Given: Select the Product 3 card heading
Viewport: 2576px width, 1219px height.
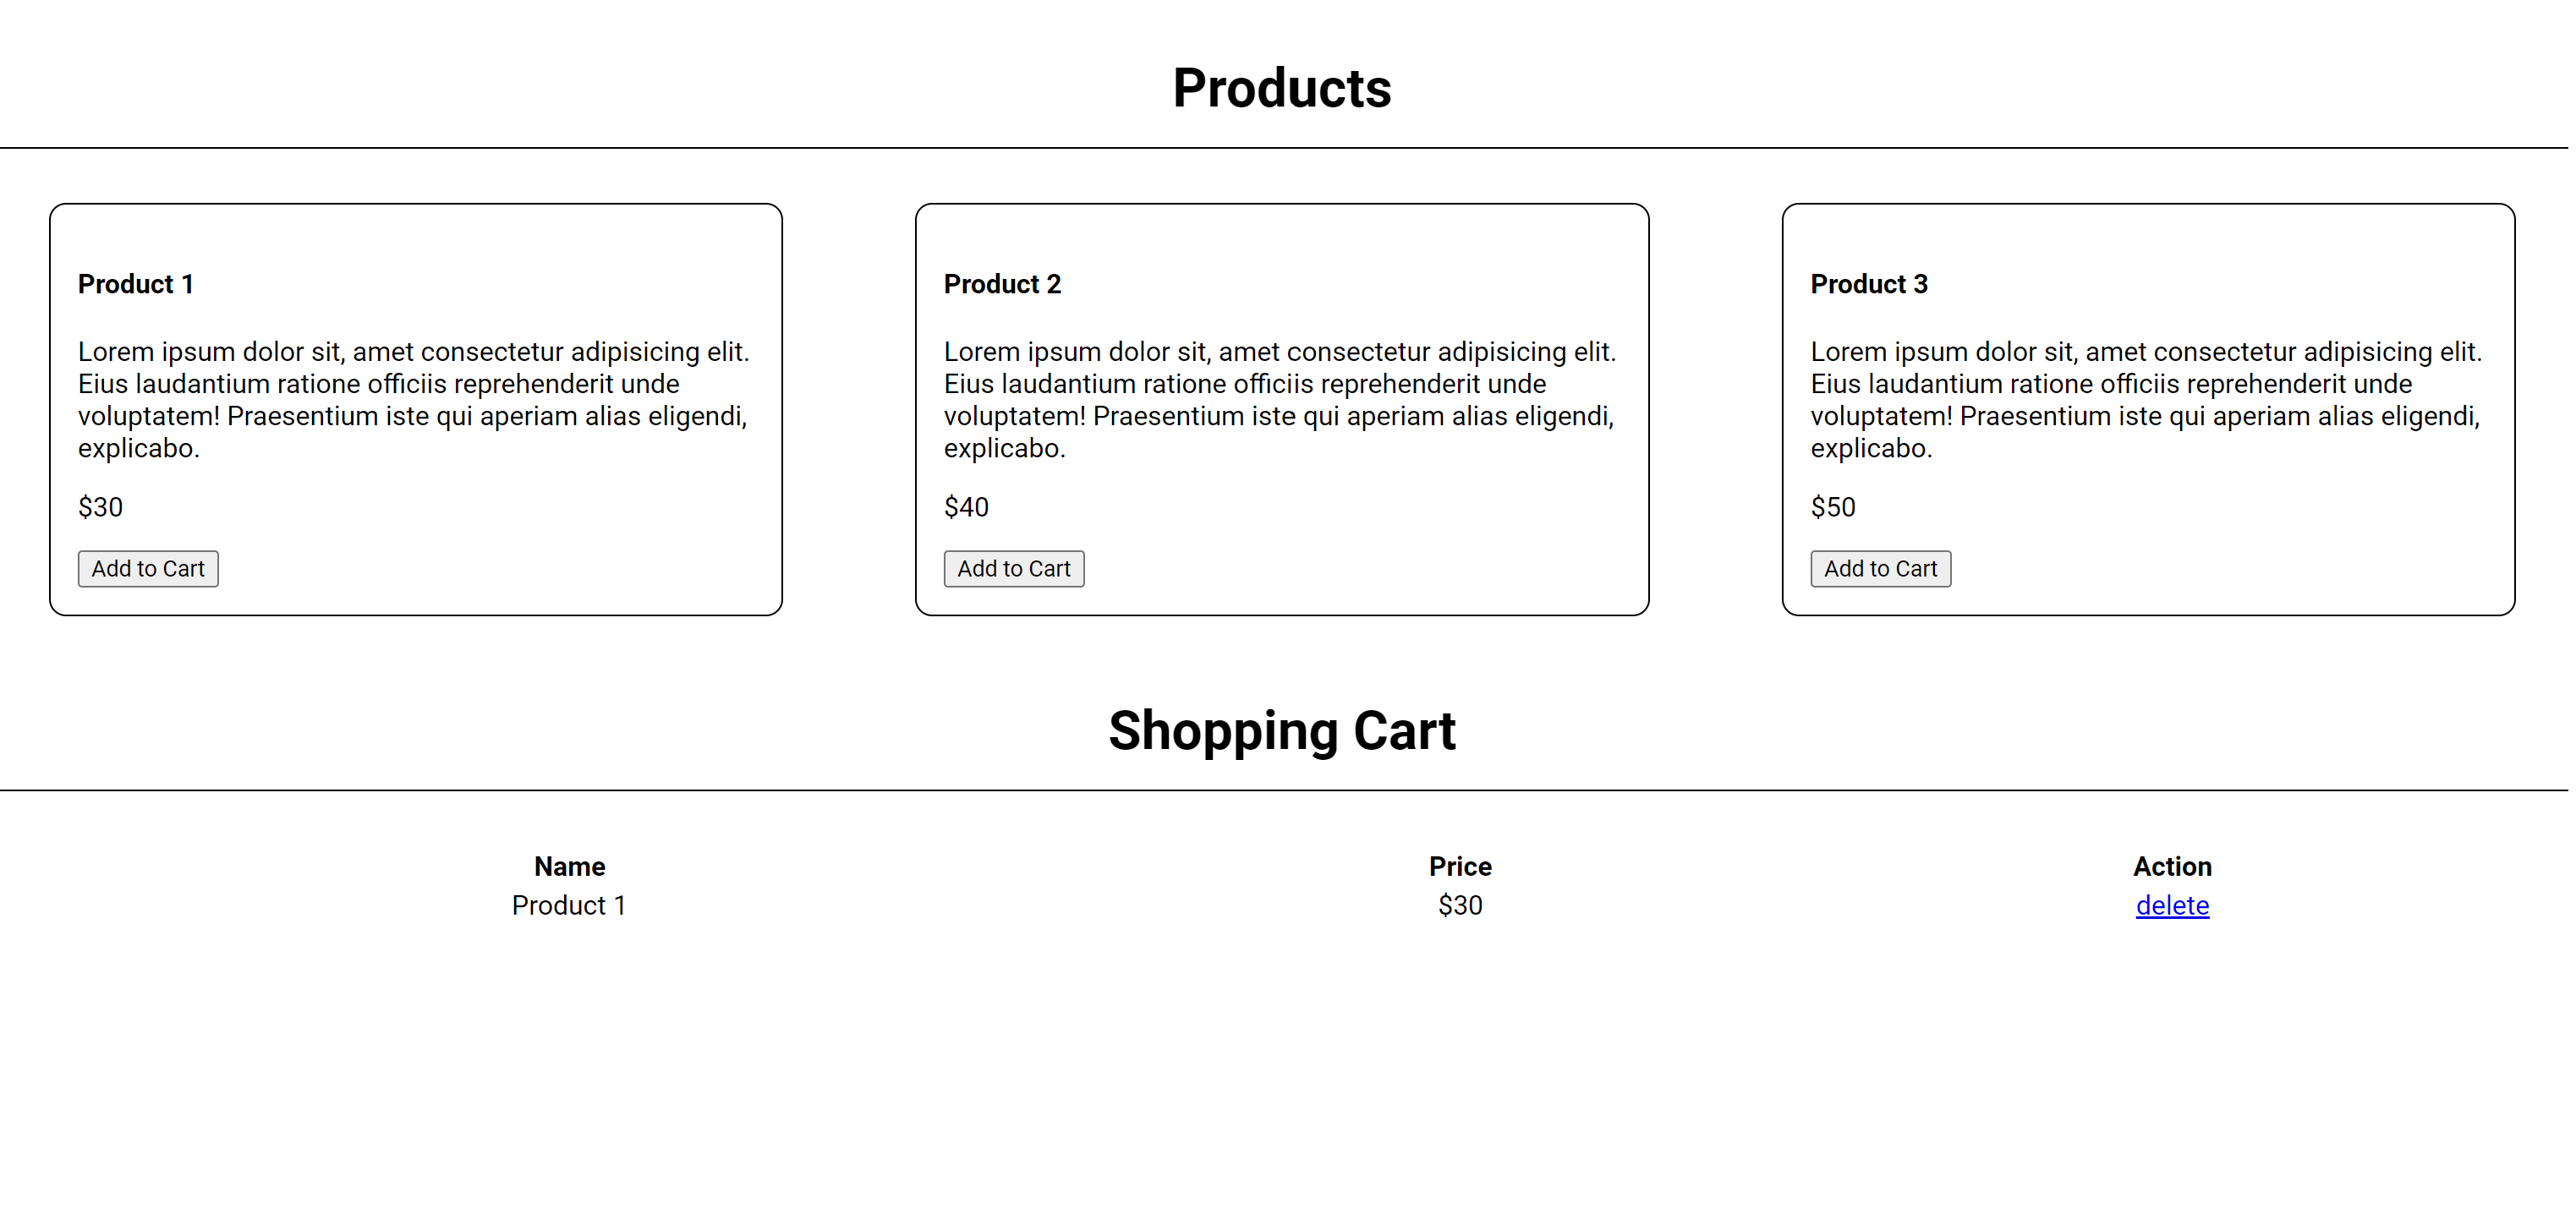Looking at the screenshot, I should [x=1868, y=284].
